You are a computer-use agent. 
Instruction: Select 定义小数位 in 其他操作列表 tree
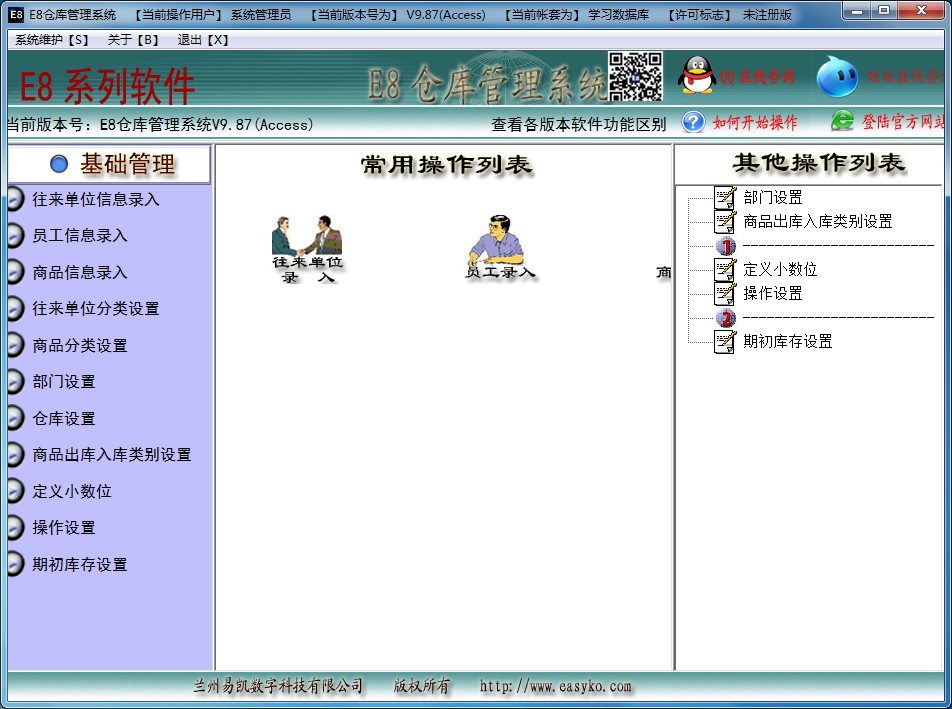(780, 270)
